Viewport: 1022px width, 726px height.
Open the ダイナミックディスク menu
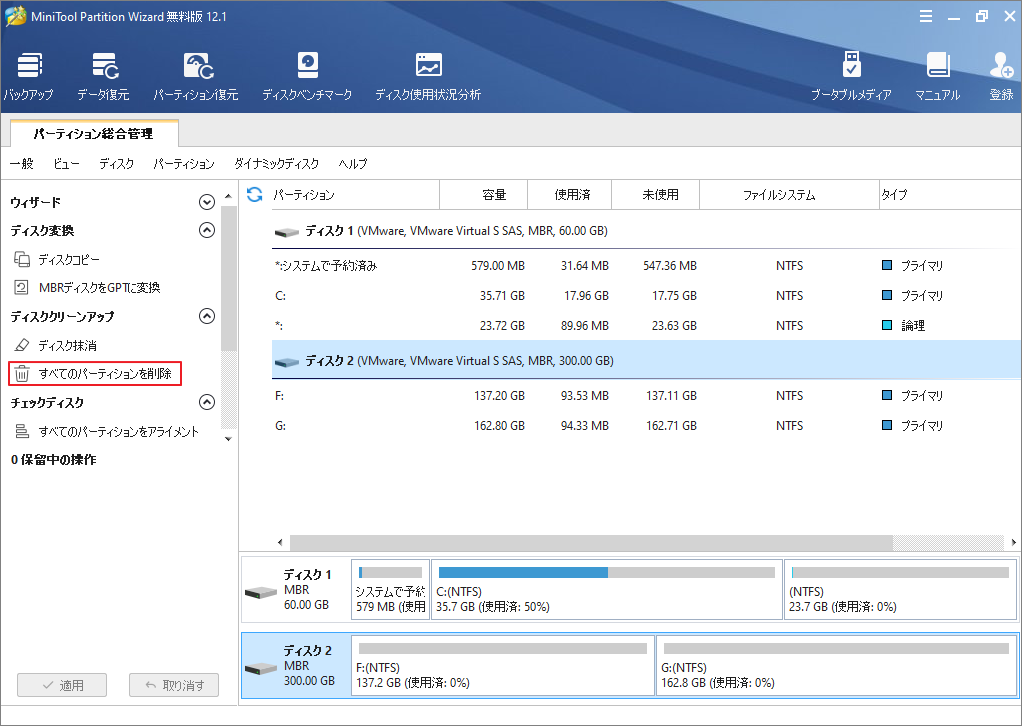click(276, 164)
